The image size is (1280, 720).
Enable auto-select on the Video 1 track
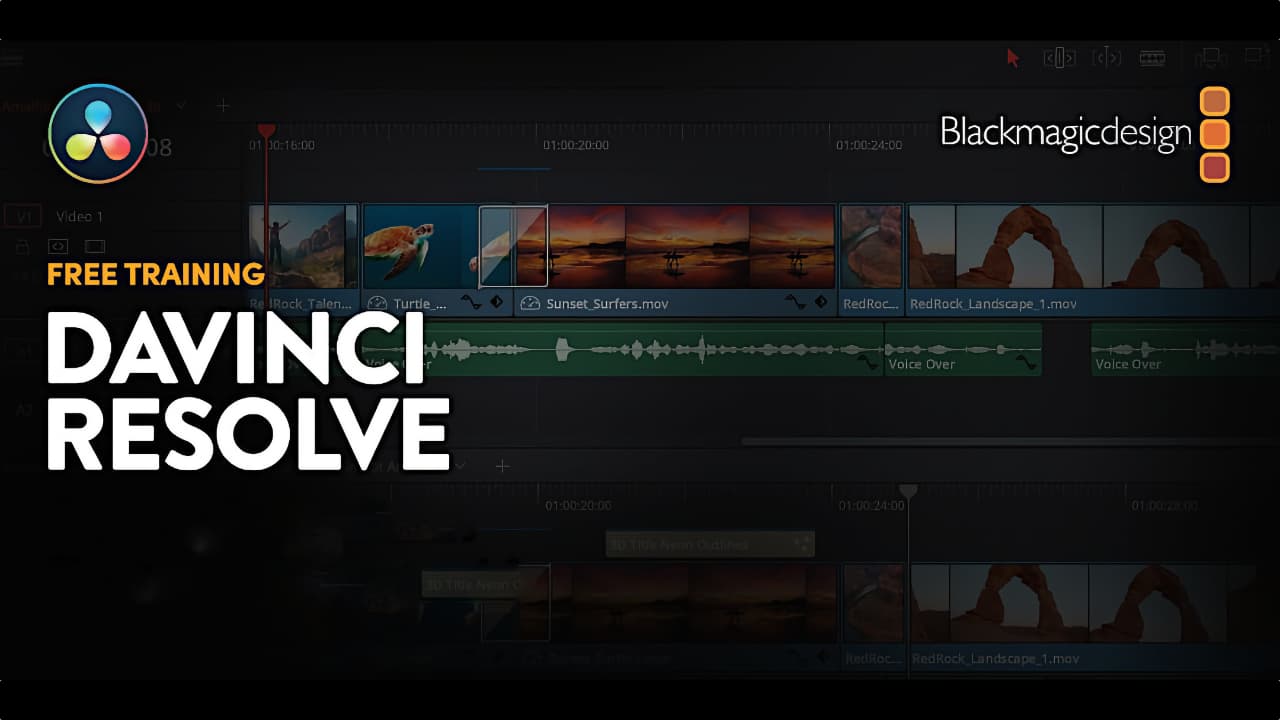[x=60, y=246]
